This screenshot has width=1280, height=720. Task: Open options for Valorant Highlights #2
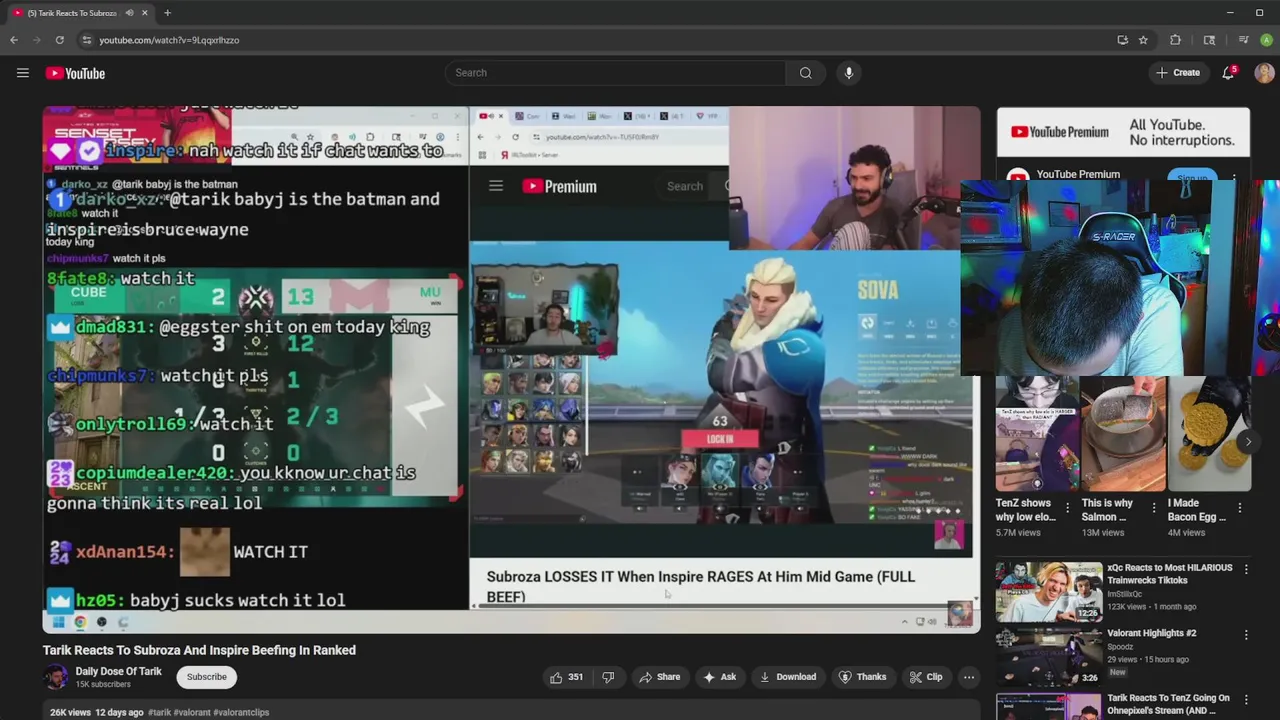[1246, 634]
